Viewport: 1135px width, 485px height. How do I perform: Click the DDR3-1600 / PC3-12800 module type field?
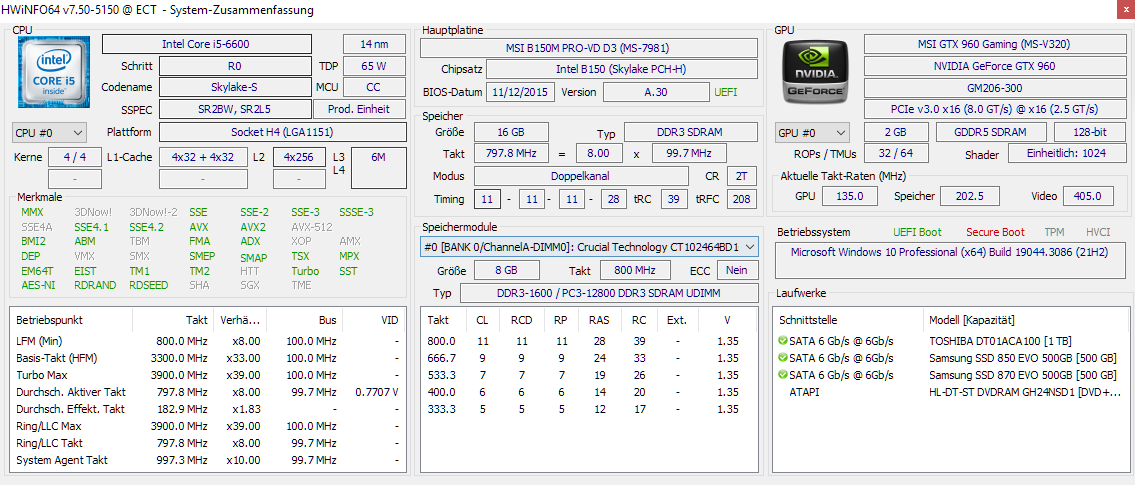pyautogui.click(x=609, y=293)
